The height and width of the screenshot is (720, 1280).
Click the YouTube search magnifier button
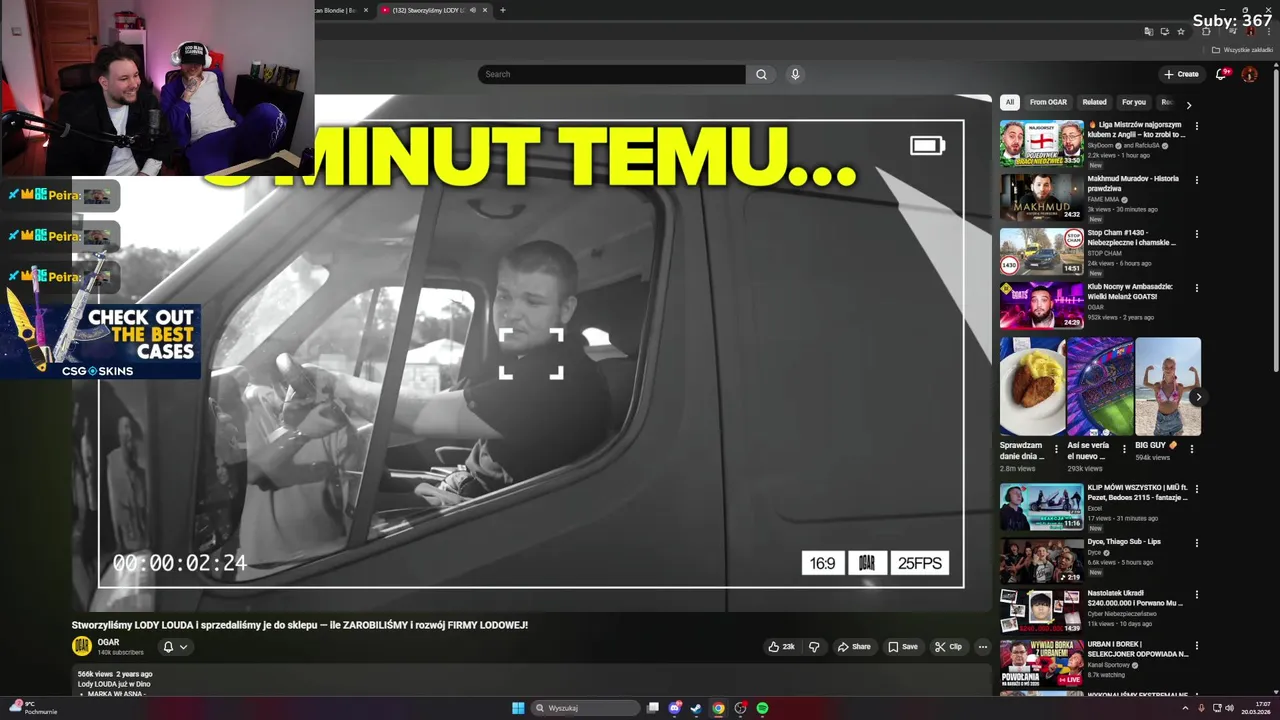pos(761,74)
